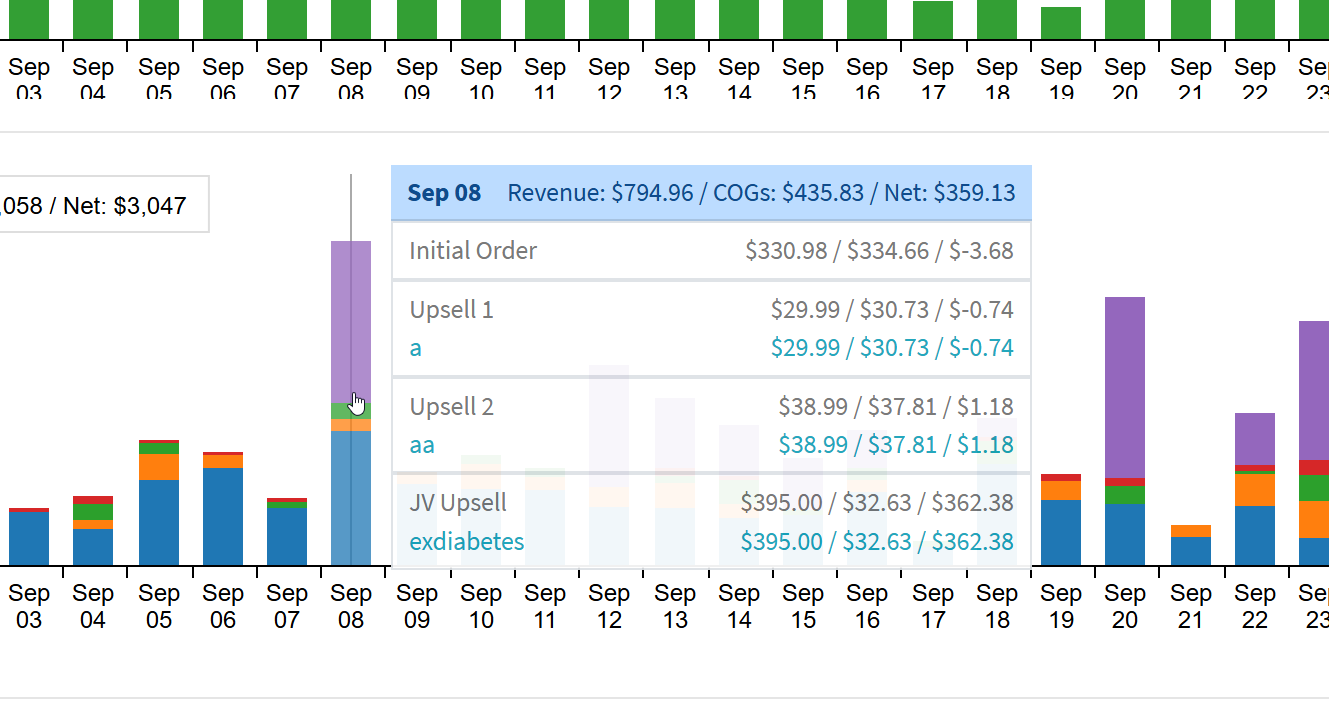The image size is (1329, 711).
Task: Select the purple segment of the Sep 22 bar
Action: tap(1255, 438)
